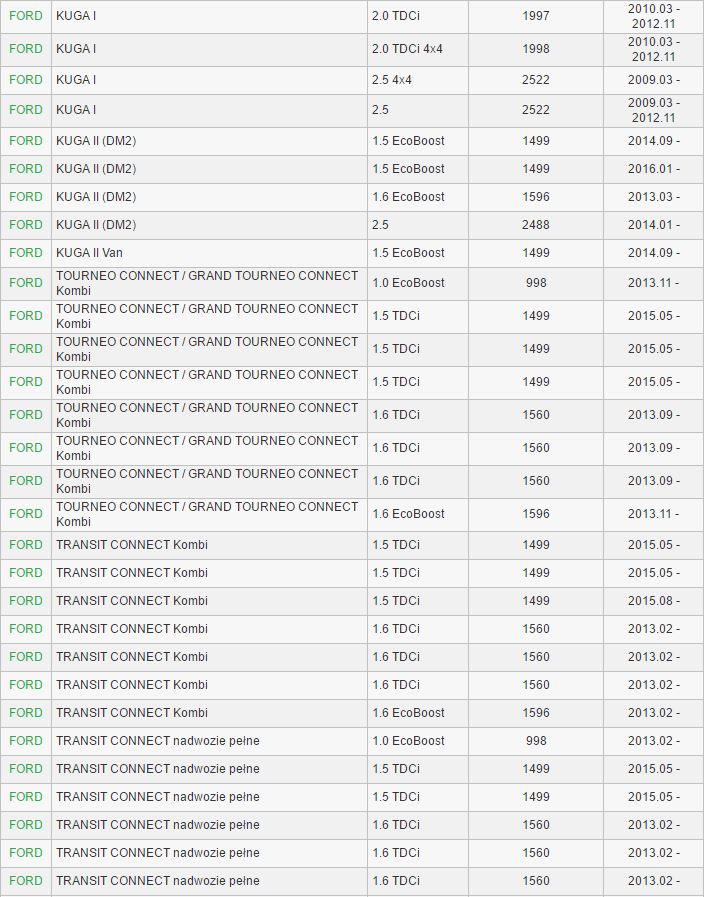Select the capacity value 2488
Screen dimensions: 706x897
click(x=536, y=225)
